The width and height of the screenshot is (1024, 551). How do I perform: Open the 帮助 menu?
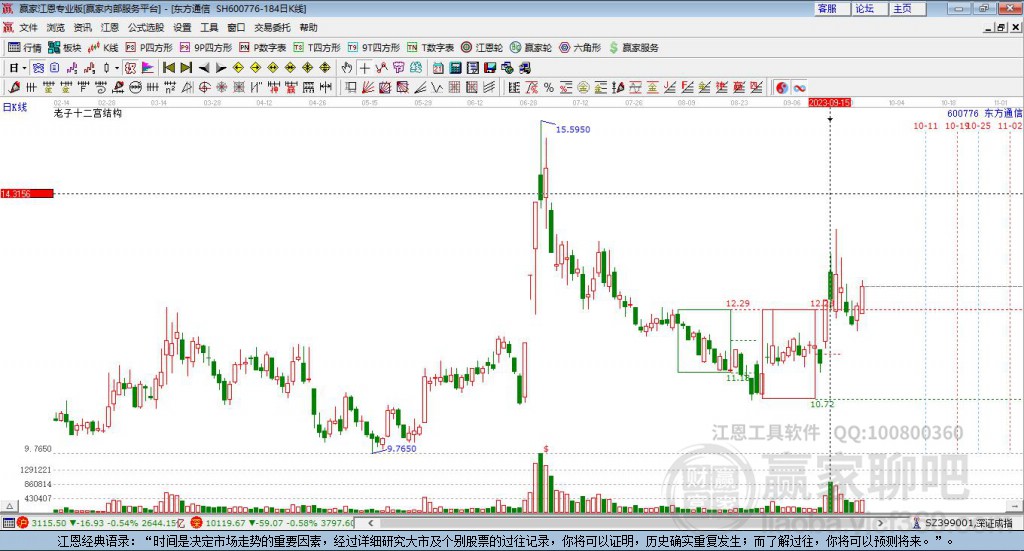click(x=308, y=27)
